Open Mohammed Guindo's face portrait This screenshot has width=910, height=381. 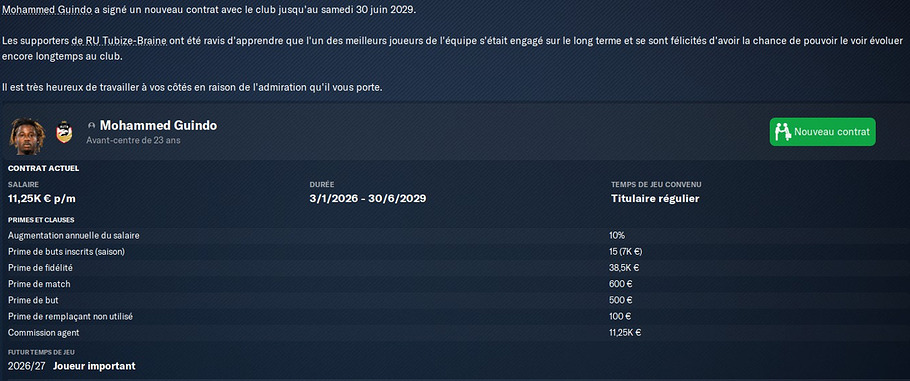coord(27,136)
